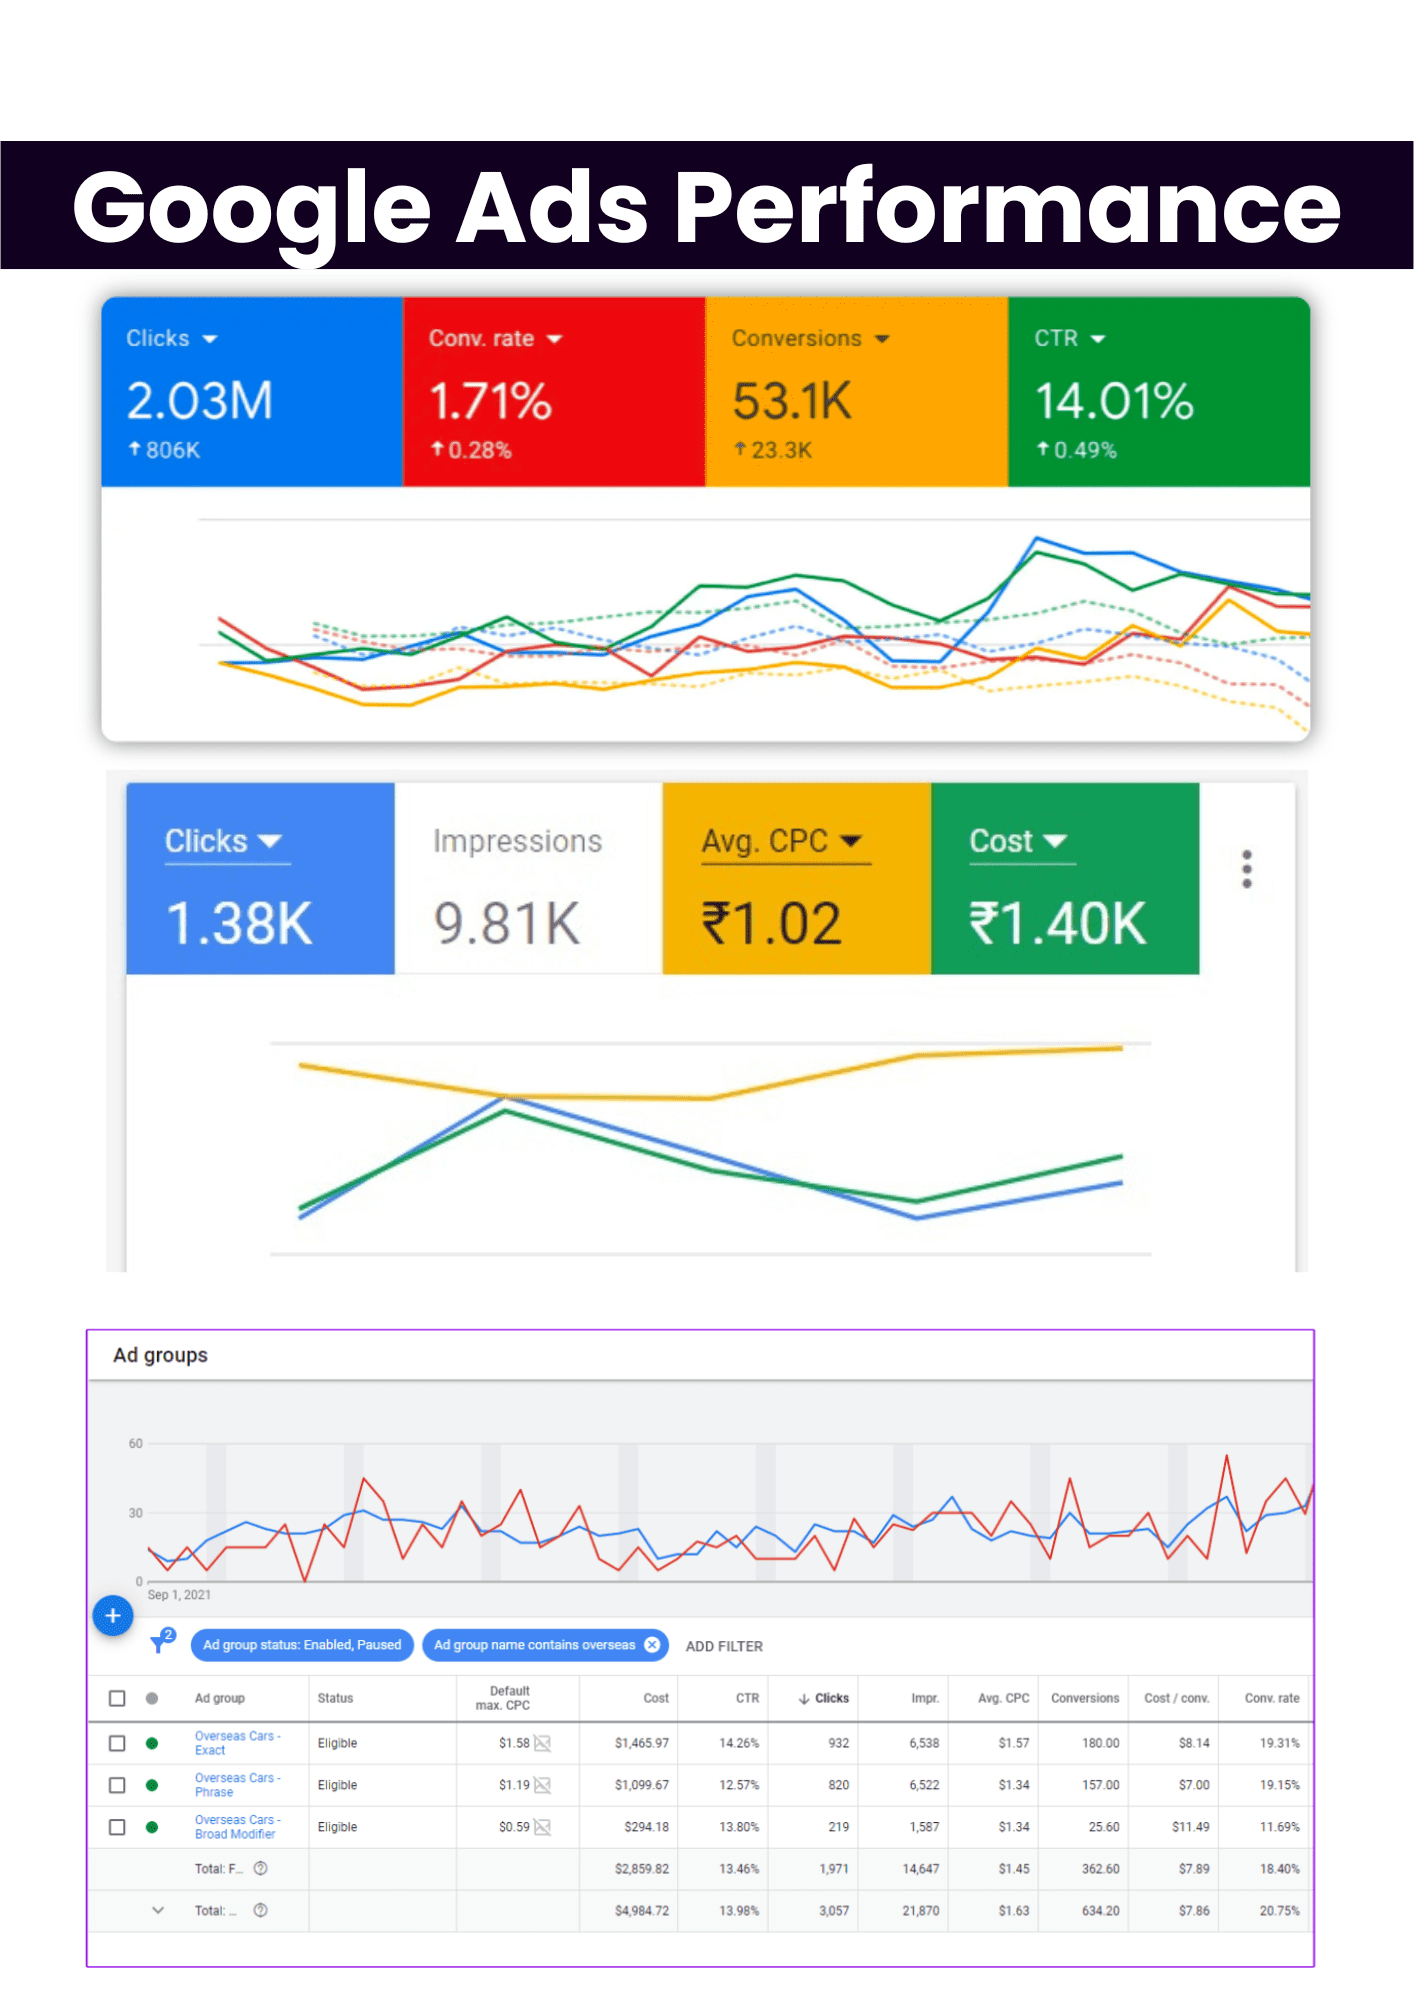Image resolution: width=1414 pixels, height=2000 pixels.
Task: Sort by Default max. CPC column header
Action: click(x=503, y=1698)
